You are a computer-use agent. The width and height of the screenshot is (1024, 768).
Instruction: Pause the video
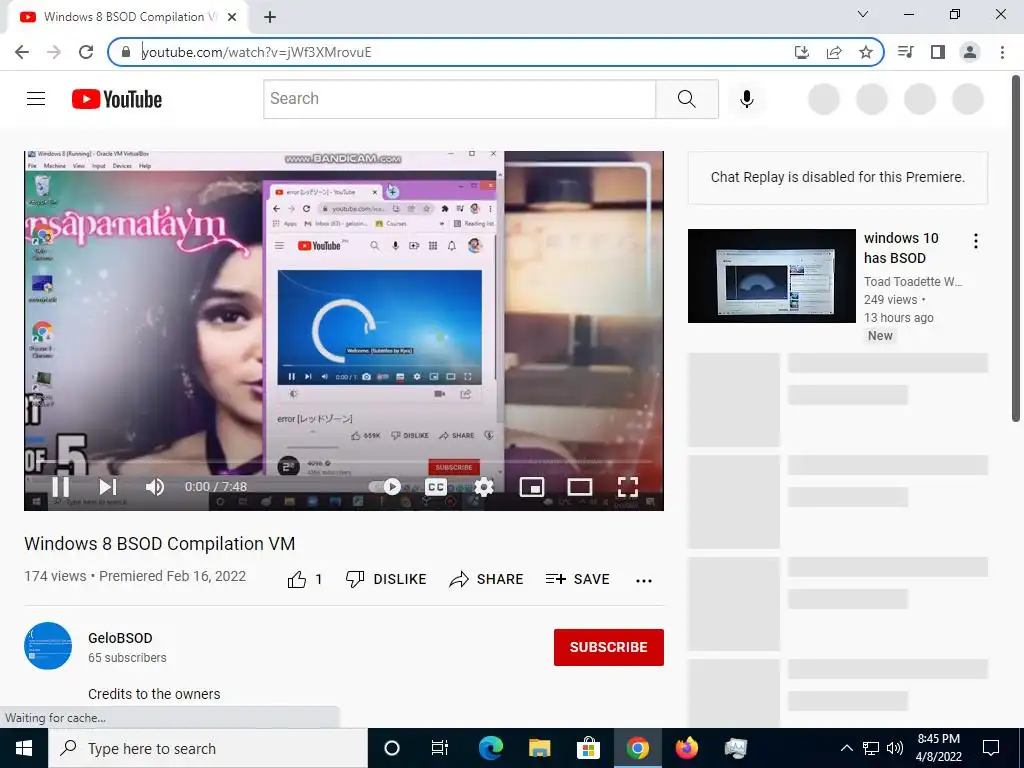[x=60, y=487]
